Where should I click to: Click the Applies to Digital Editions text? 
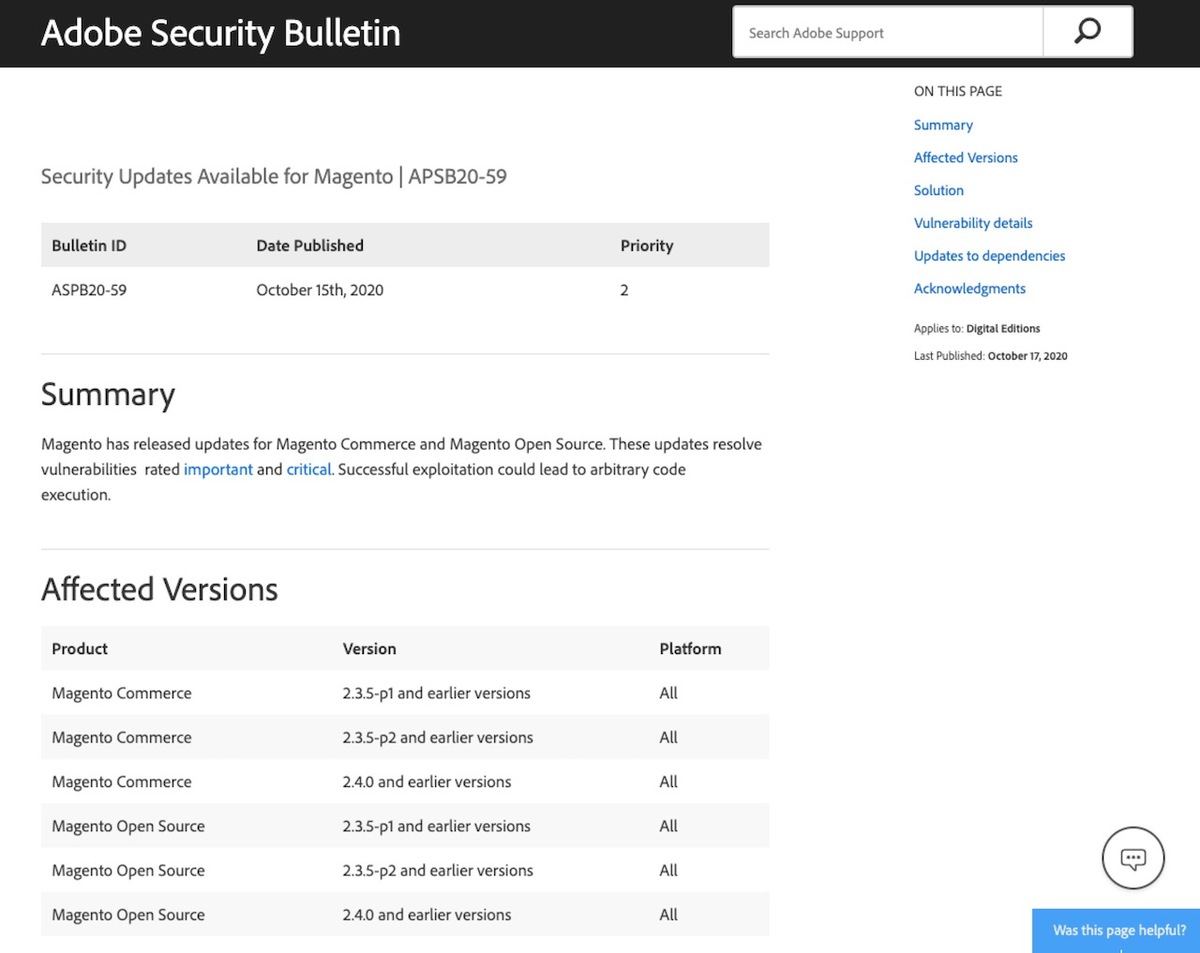click(977, 329)
